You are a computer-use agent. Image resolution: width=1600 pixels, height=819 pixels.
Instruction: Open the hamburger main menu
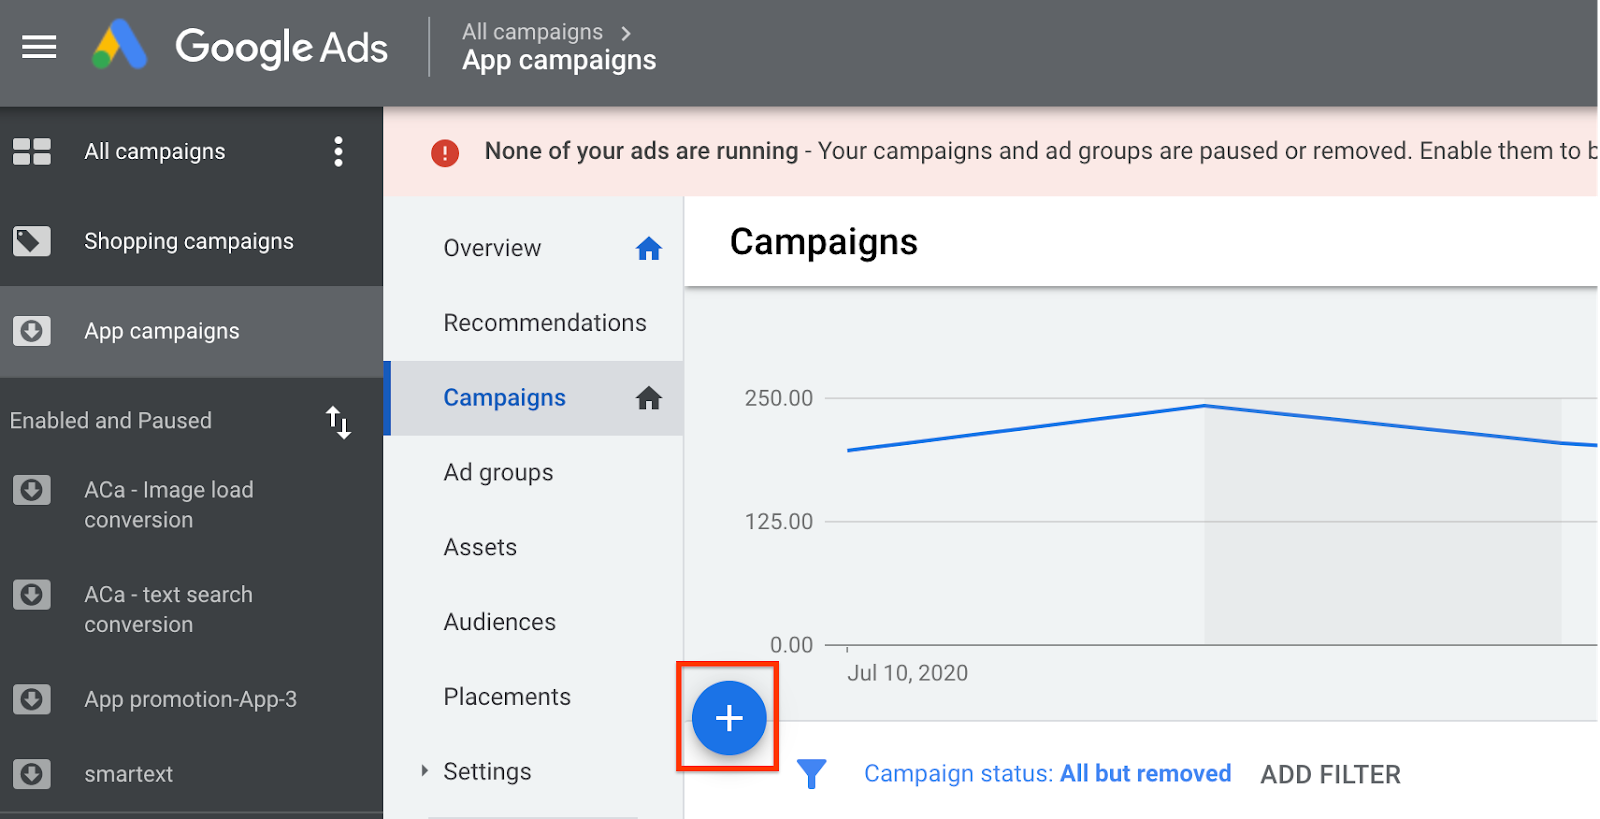tap(39, 47)
